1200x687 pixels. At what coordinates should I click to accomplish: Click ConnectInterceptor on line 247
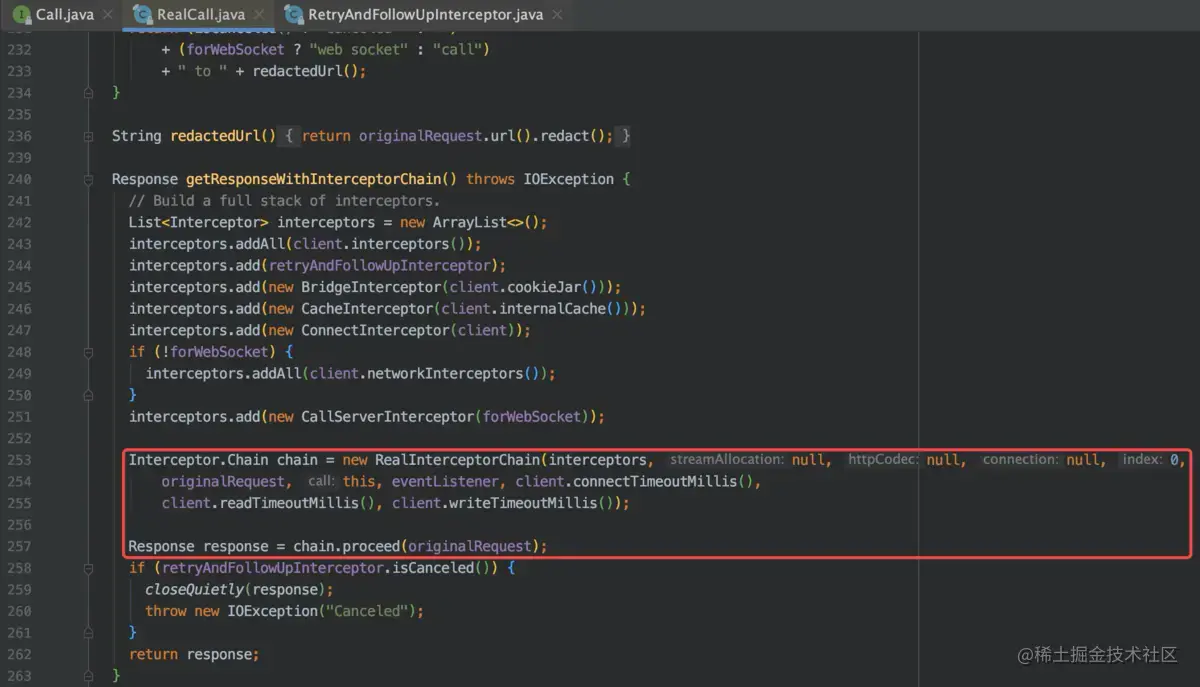click(375, 330)
